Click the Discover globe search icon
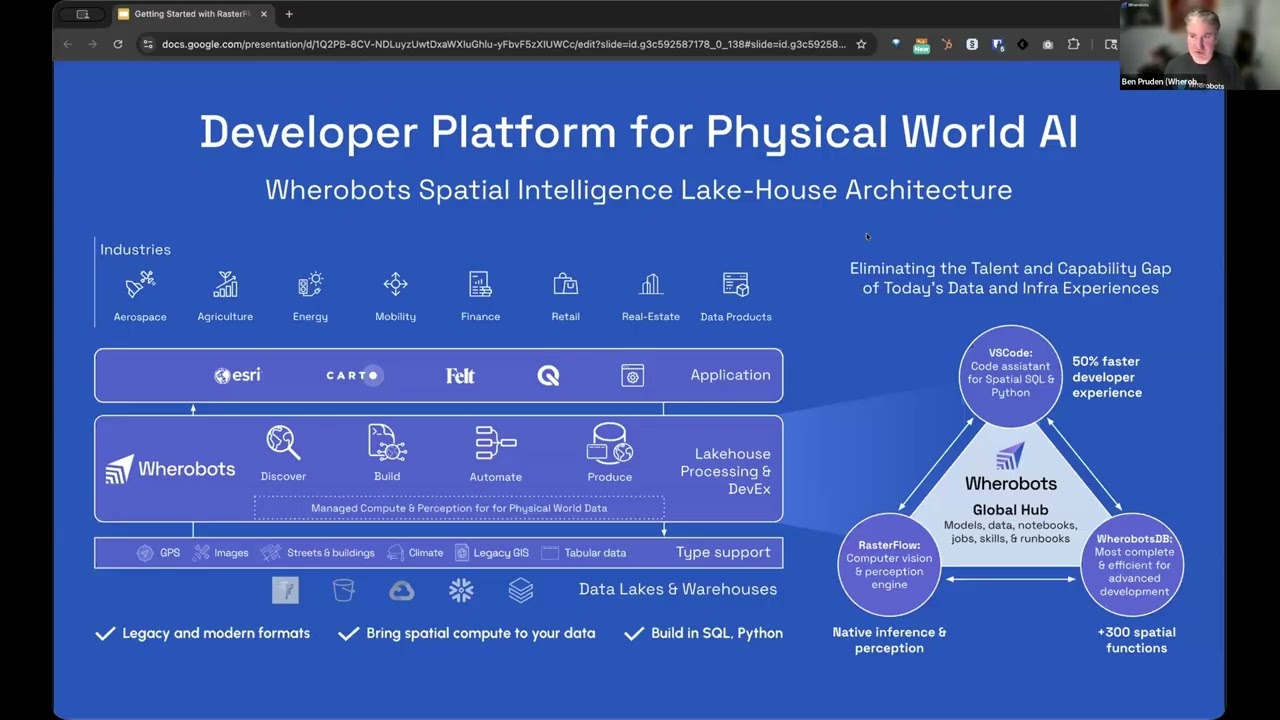The width and height of the screenshot is (1280, 720). click(x=283, y=443)
